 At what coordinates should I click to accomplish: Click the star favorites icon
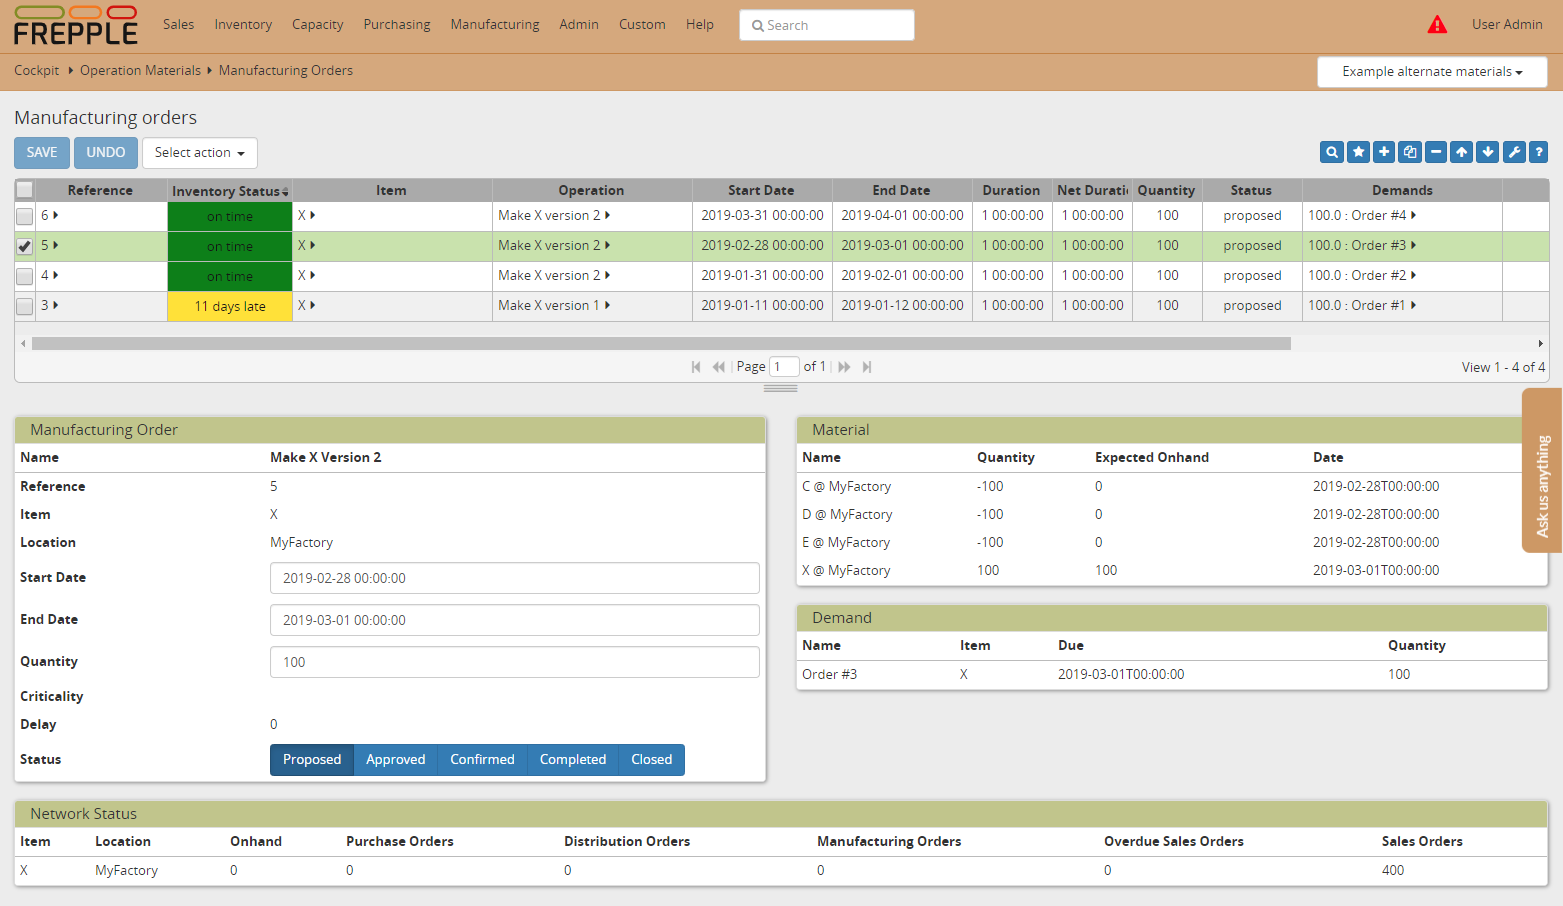(1358, 152)
